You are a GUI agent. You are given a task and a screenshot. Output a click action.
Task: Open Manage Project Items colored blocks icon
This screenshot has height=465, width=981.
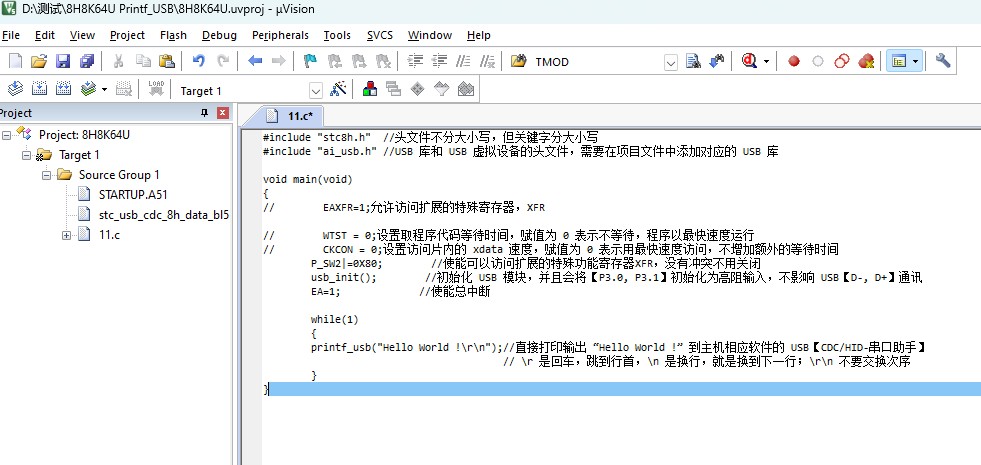[370, 89]
